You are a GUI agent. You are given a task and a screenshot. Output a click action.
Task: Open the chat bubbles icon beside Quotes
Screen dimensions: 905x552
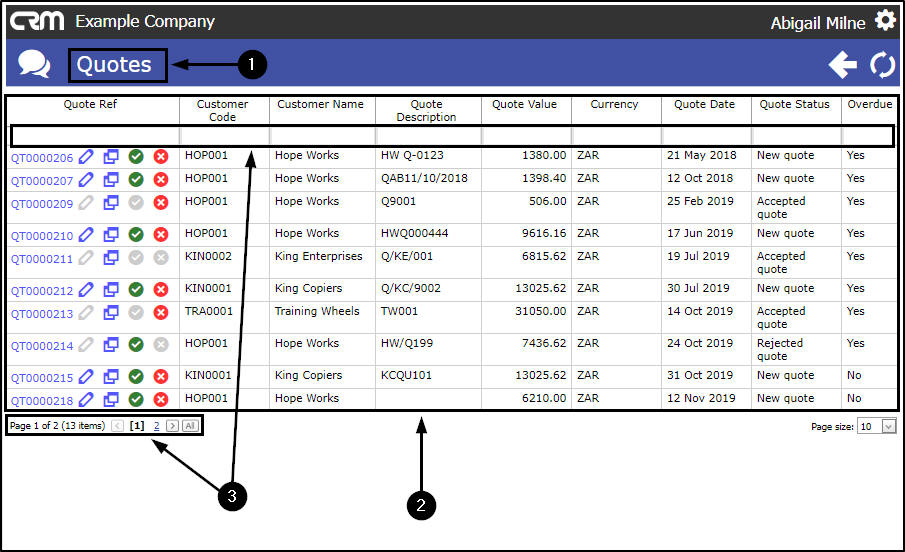34,64
